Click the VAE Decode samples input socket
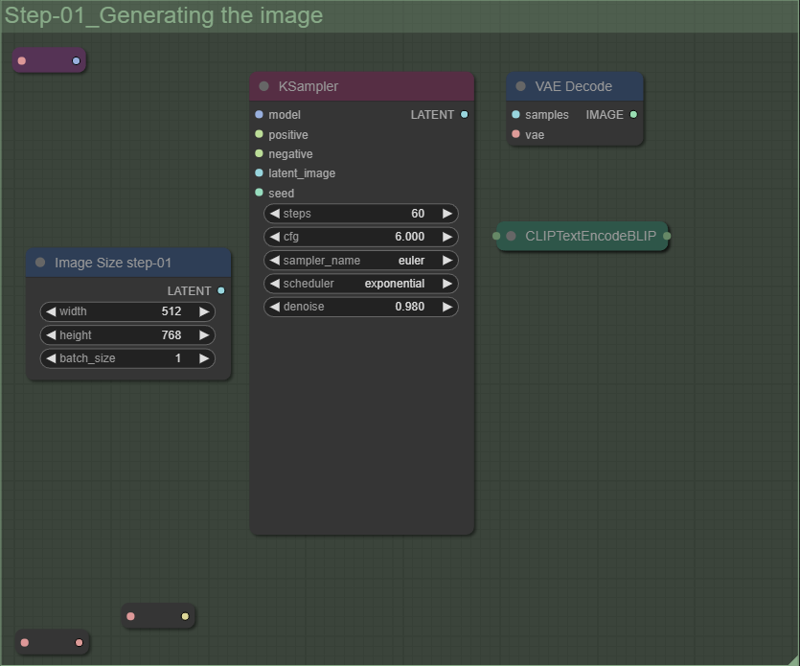 (x=516, y=114)
